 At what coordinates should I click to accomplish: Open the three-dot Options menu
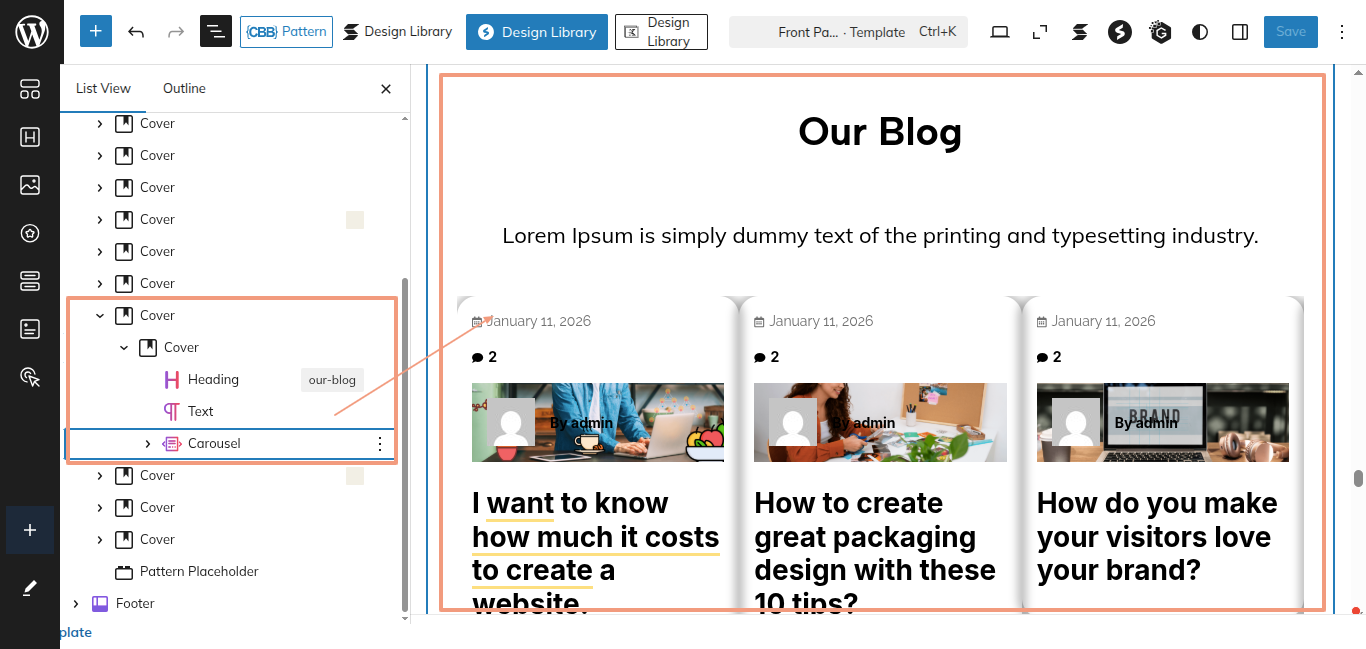point(1342,32)
